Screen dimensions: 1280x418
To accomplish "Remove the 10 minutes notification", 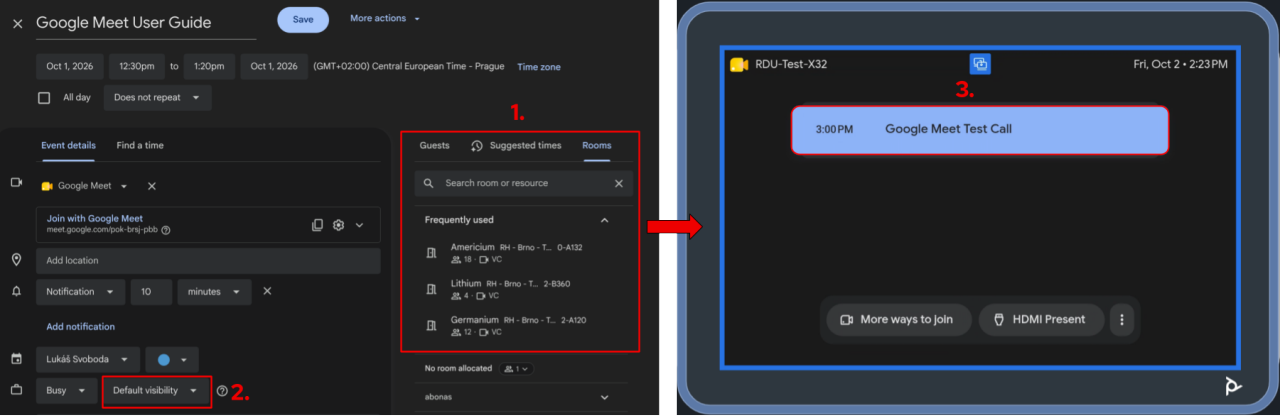I will [267, 291].
